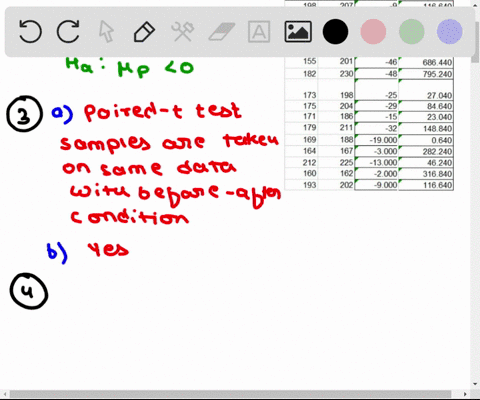Select table cell 171
The width and height of the screenshot is (480, 400).
[301, 117]
